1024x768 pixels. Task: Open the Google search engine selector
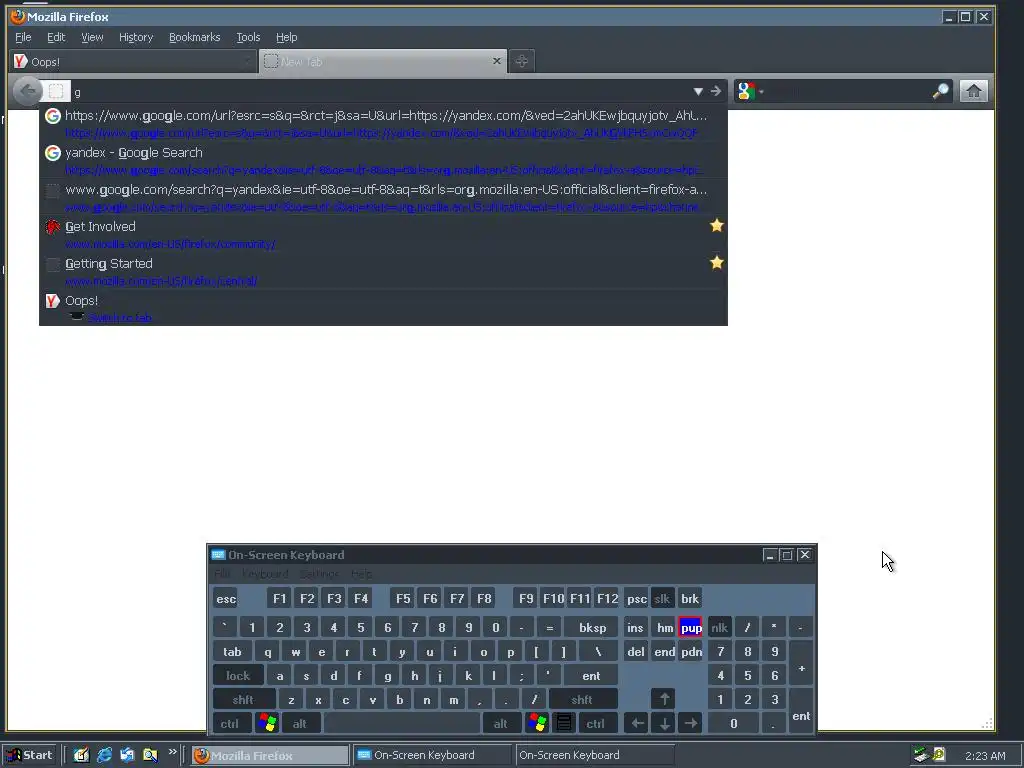(x=749, y=91)
